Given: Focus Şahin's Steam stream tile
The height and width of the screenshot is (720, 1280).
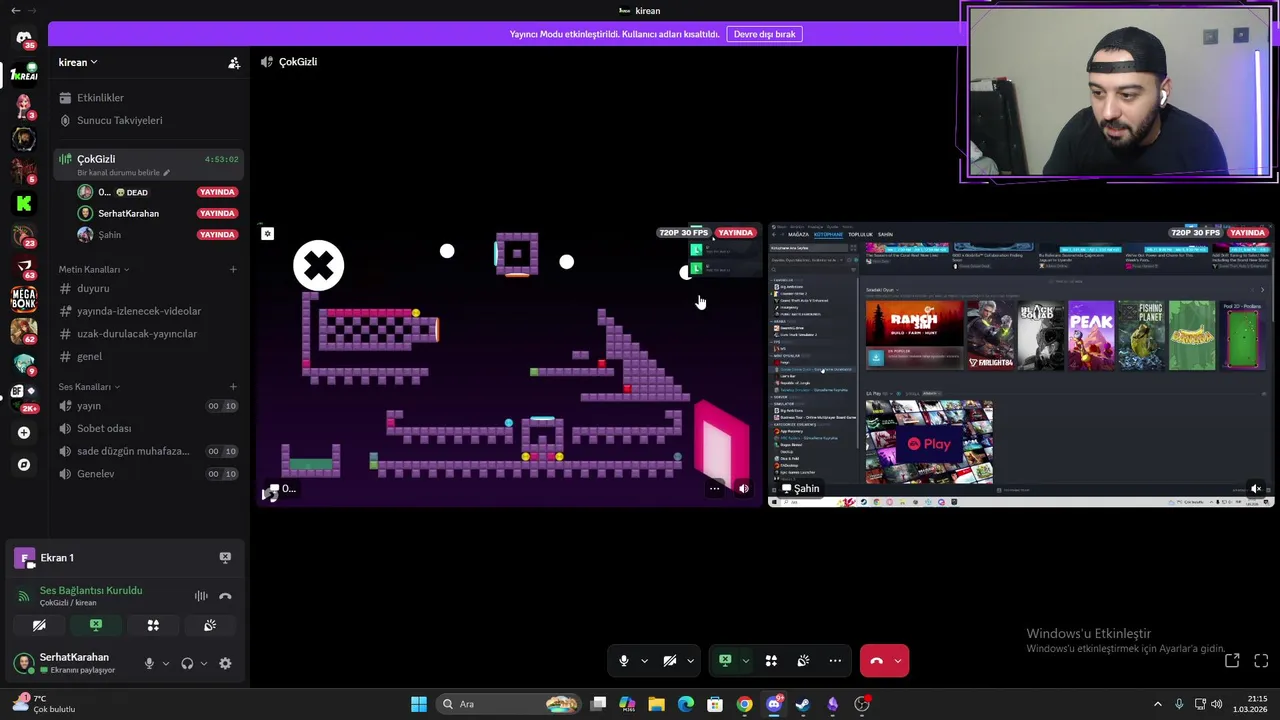Looking at the screenshot, I should click(x=1021, y=365).
